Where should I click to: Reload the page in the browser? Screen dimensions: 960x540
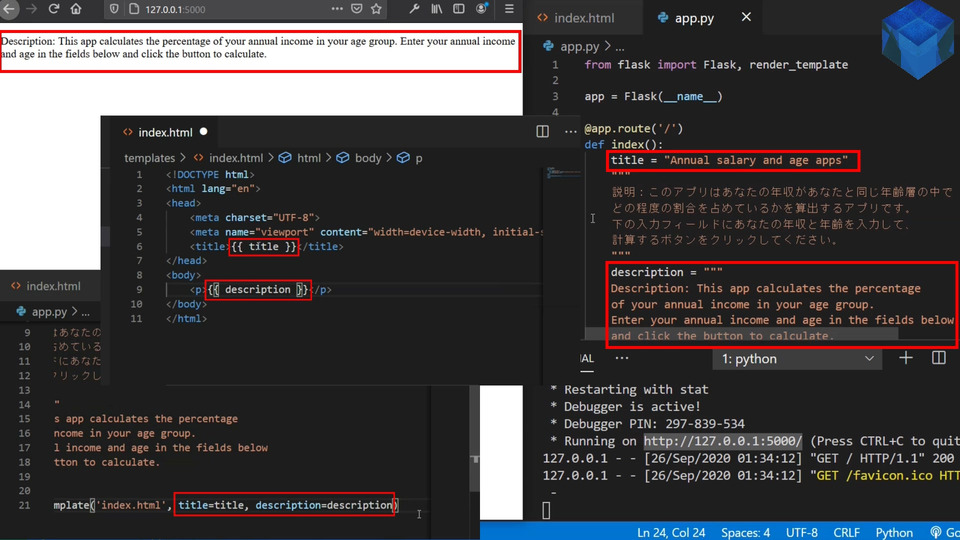54,9
